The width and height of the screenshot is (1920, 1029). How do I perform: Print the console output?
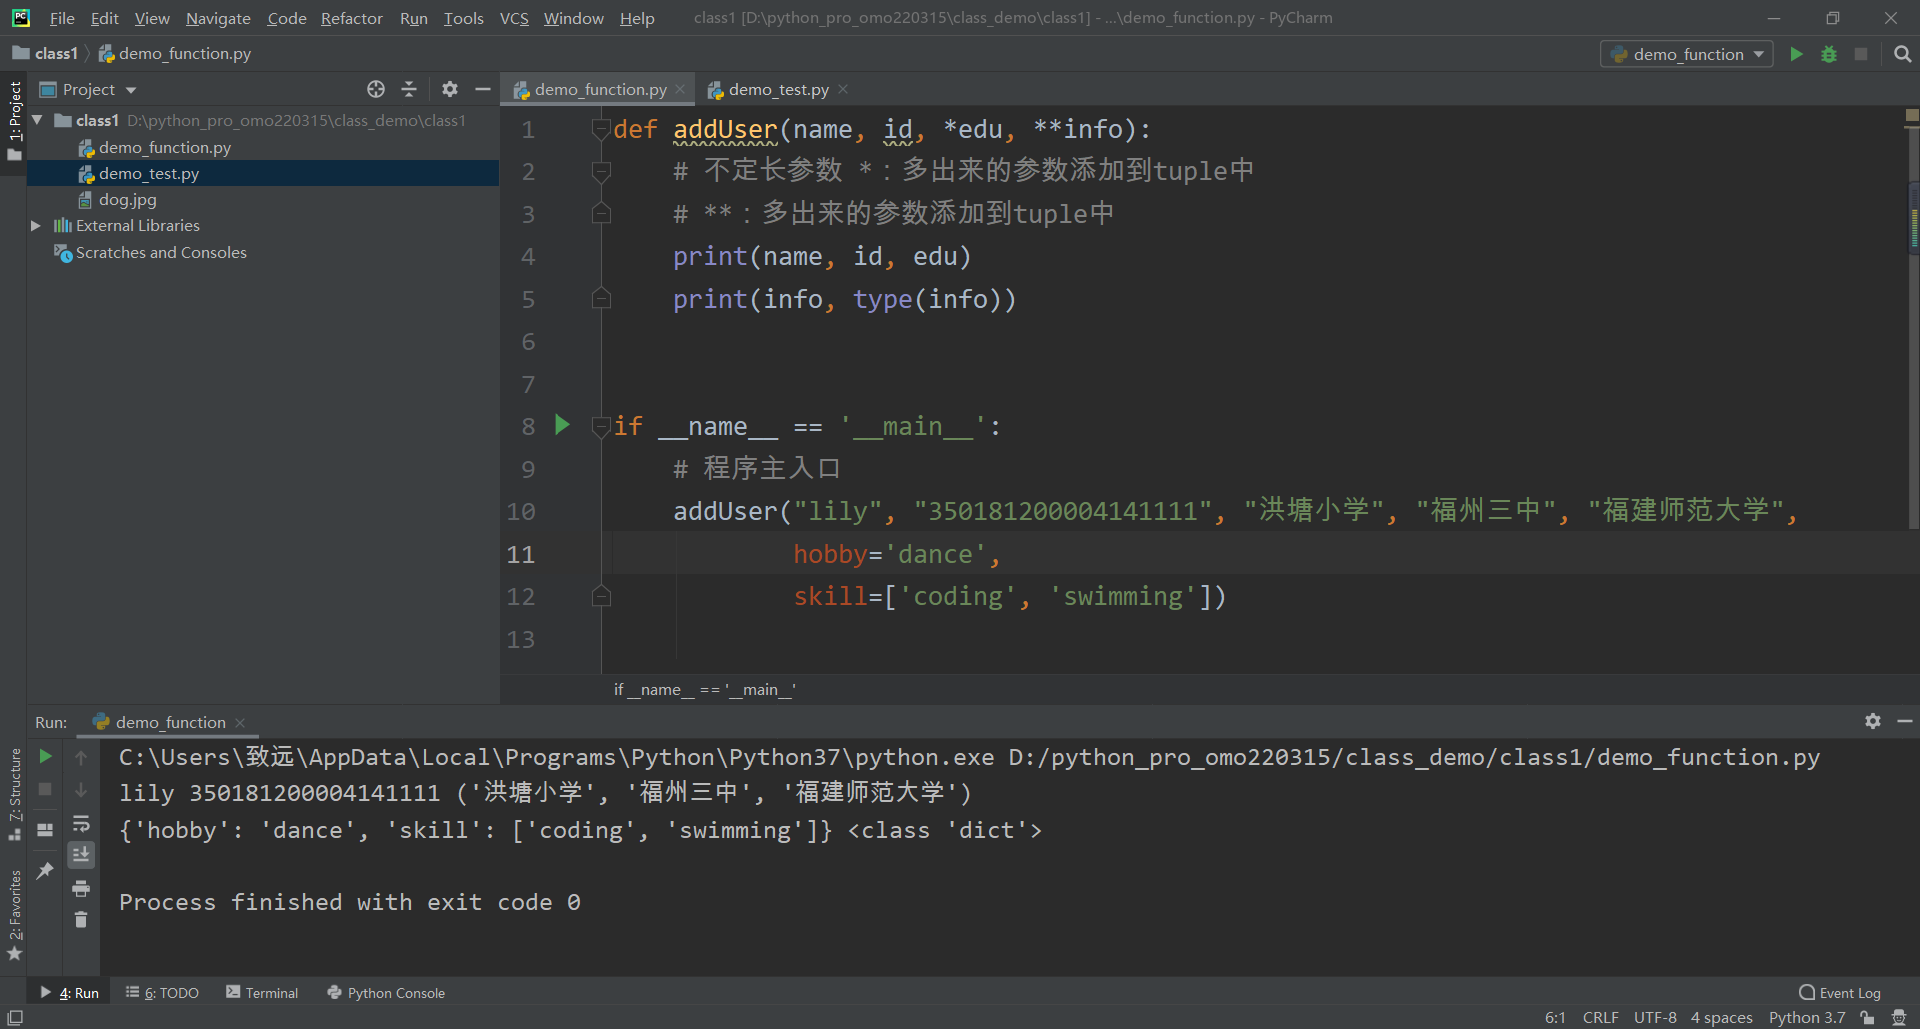tap(82, 888)
